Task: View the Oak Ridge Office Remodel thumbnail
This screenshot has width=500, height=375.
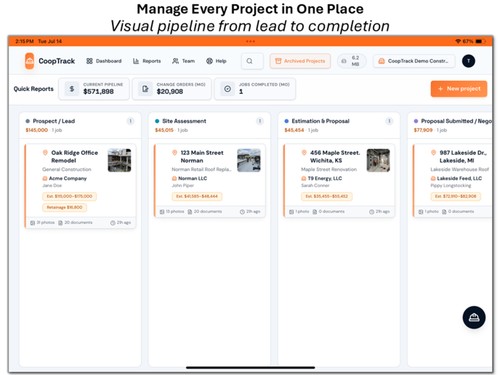Action: [119, 160]
